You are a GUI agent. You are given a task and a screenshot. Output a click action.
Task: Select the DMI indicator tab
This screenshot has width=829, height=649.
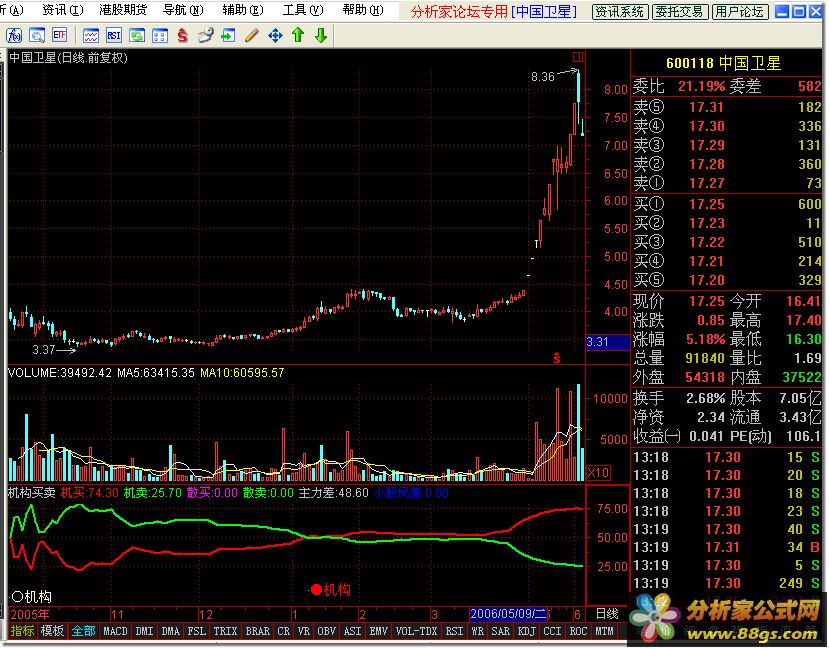click(x=144, y=631)
